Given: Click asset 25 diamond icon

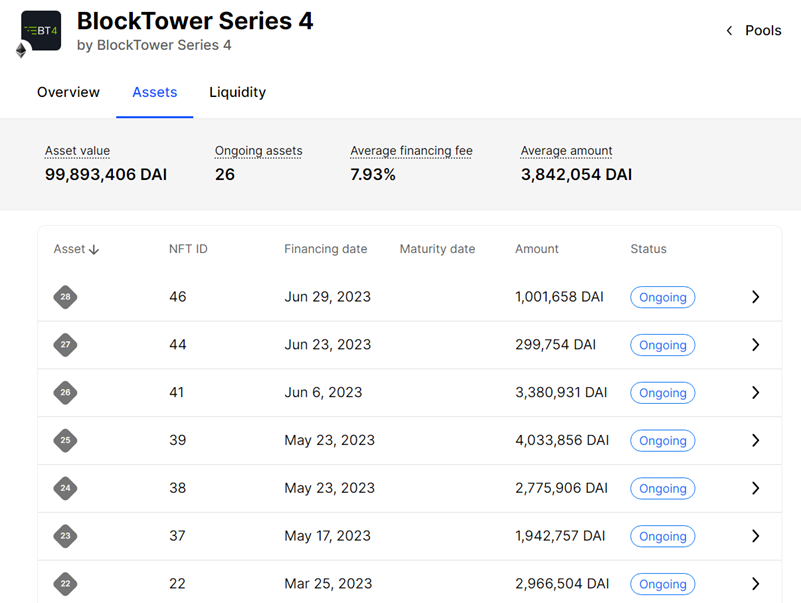Looking at the screenshot, I should point(65,440).
